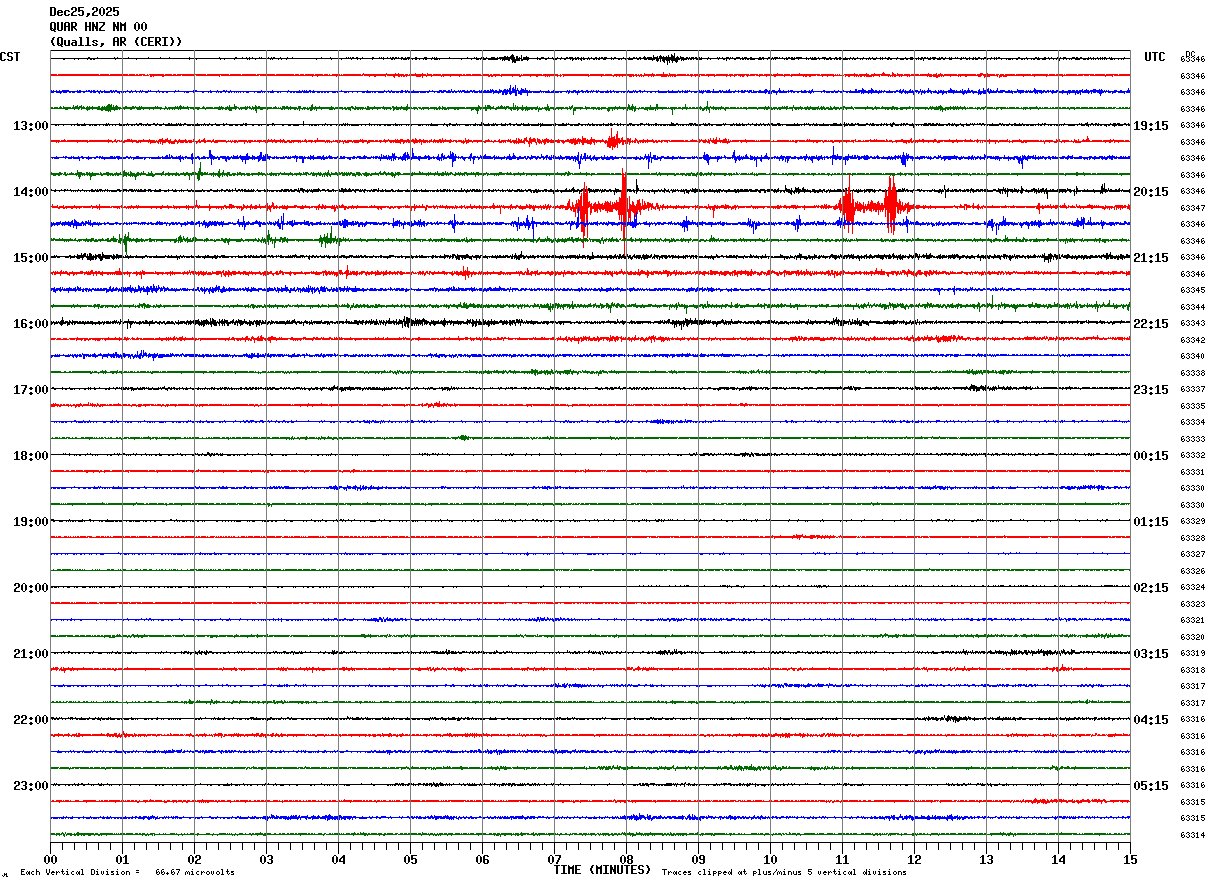Click the '23:00' CST time label
Viewport: 1210px width, 886px height.
[30, 786]
